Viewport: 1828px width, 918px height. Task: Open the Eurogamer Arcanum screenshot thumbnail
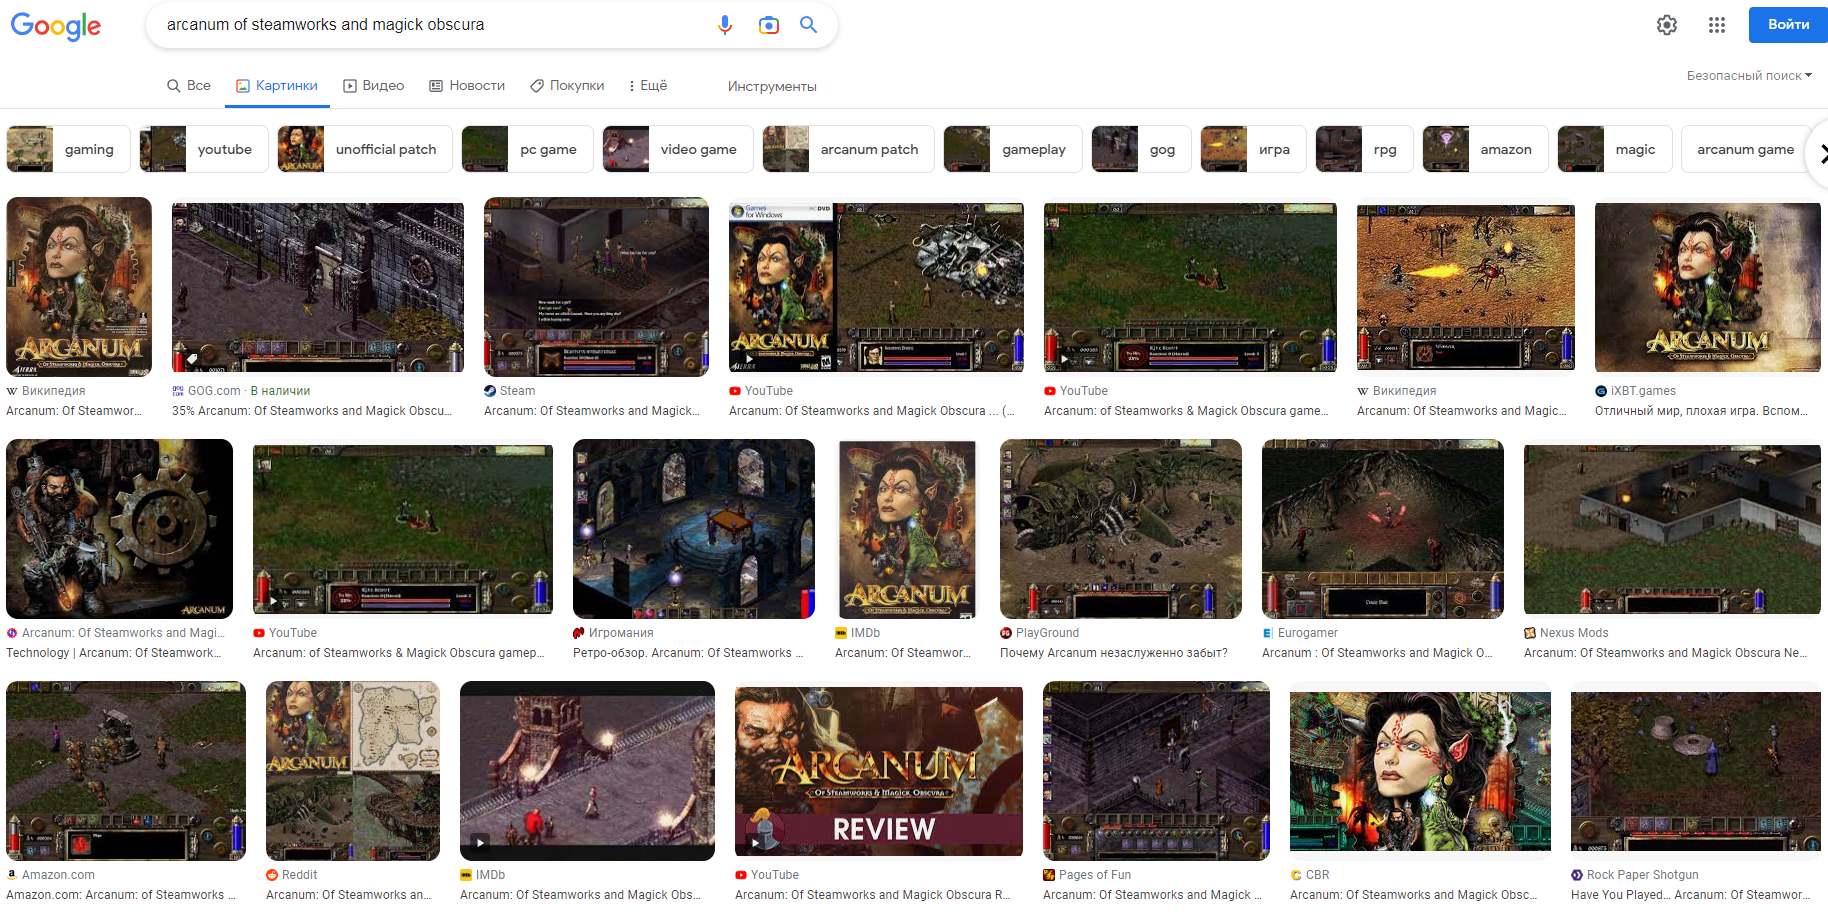tap(1383, 529)
